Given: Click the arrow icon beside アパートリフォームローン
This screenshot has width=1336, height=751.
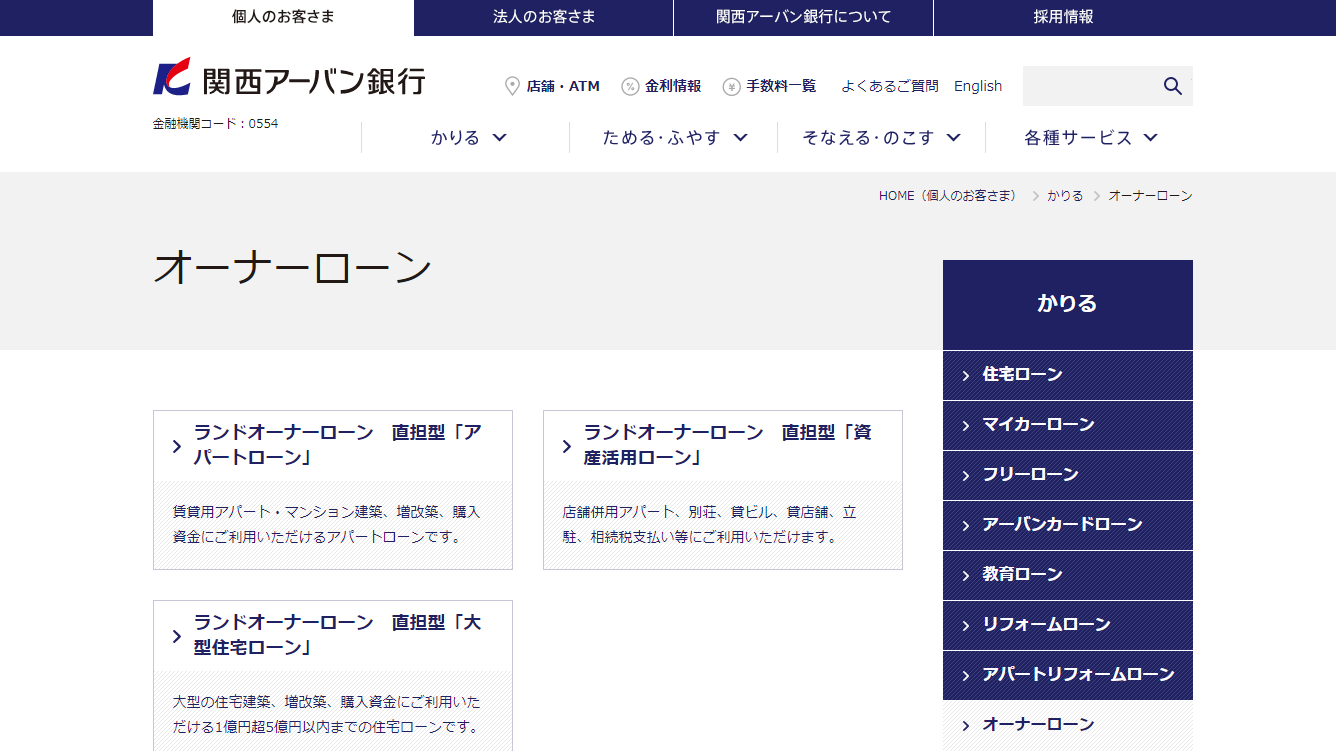Looking at the screenshot, I should [x=966, y=676].
